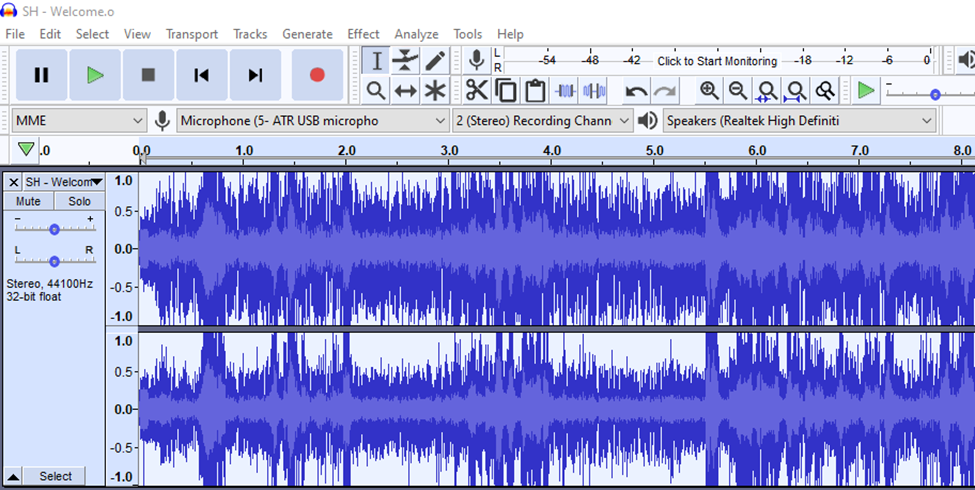Toggle Zoom with the zoom toggle icon
This screenshot has width=975, height=490.
click(825, 91)
